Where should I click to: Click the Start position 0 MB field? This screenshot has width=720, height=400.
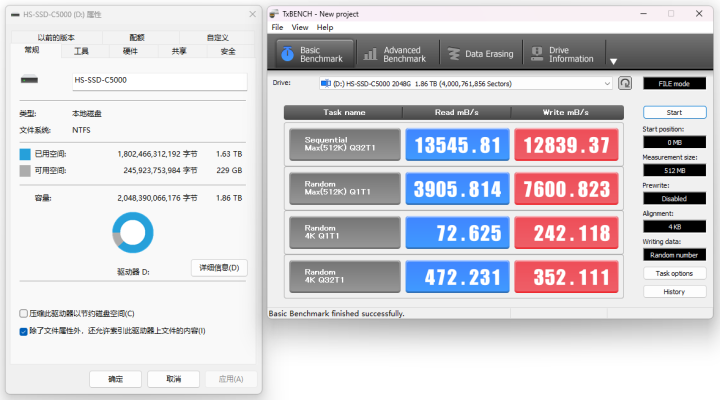(674, 142)
